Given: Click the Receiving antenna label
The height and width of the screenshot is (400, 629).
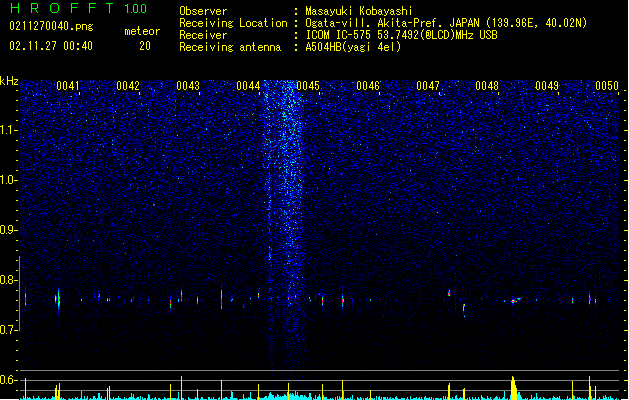Looking at the screenshot, I should click(x=230, y=47).
